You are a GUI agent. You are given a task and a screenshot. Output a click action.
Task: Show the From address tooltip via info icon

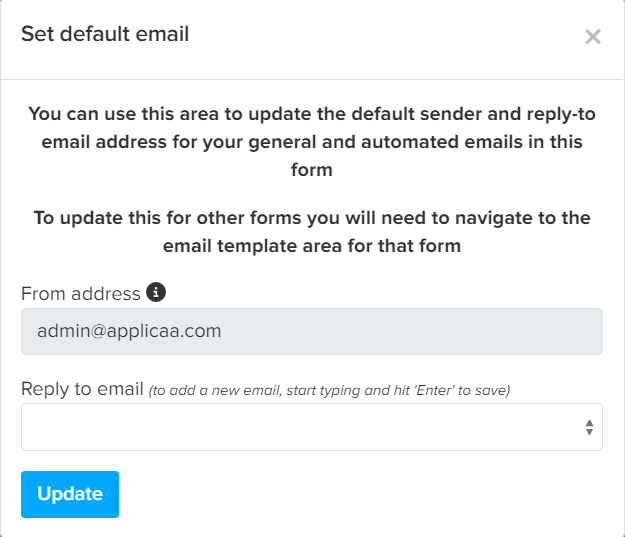point(156,292)
